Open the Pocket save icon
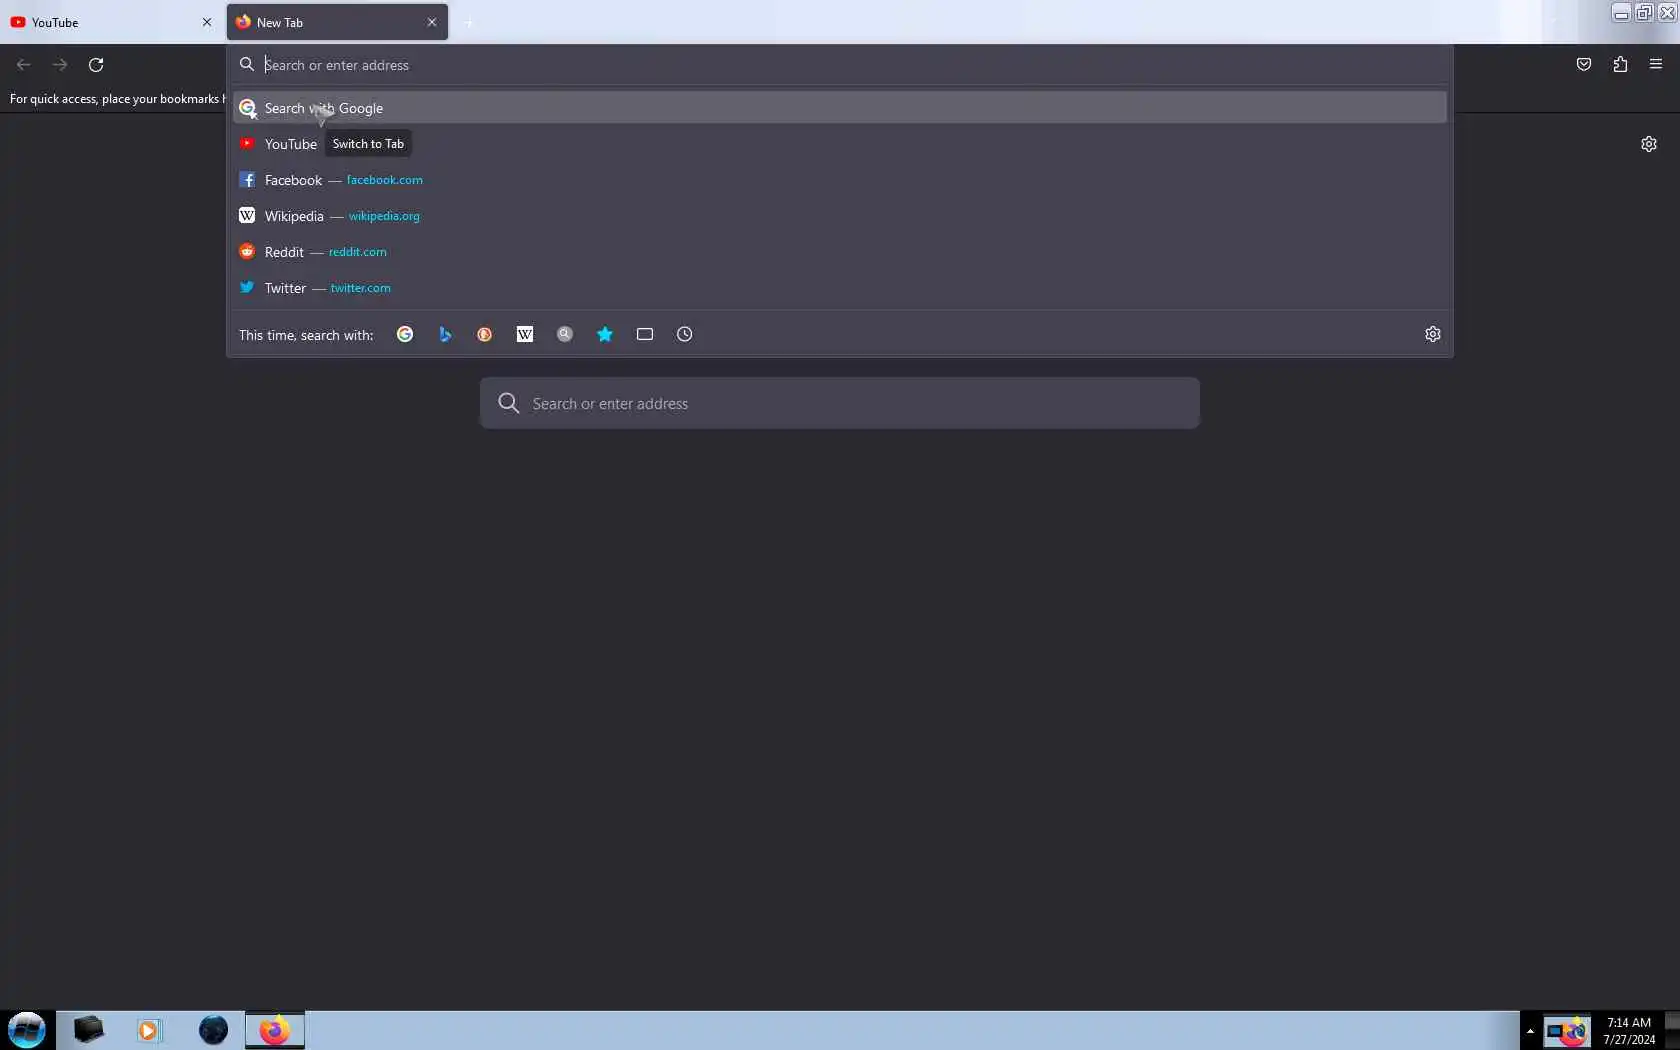1680x1050 pixels. (1584, 64)
